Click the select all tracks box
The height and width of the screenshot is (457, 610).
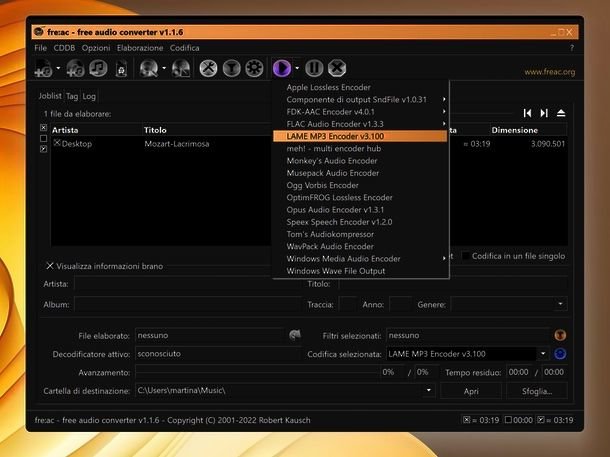(43, 128)
